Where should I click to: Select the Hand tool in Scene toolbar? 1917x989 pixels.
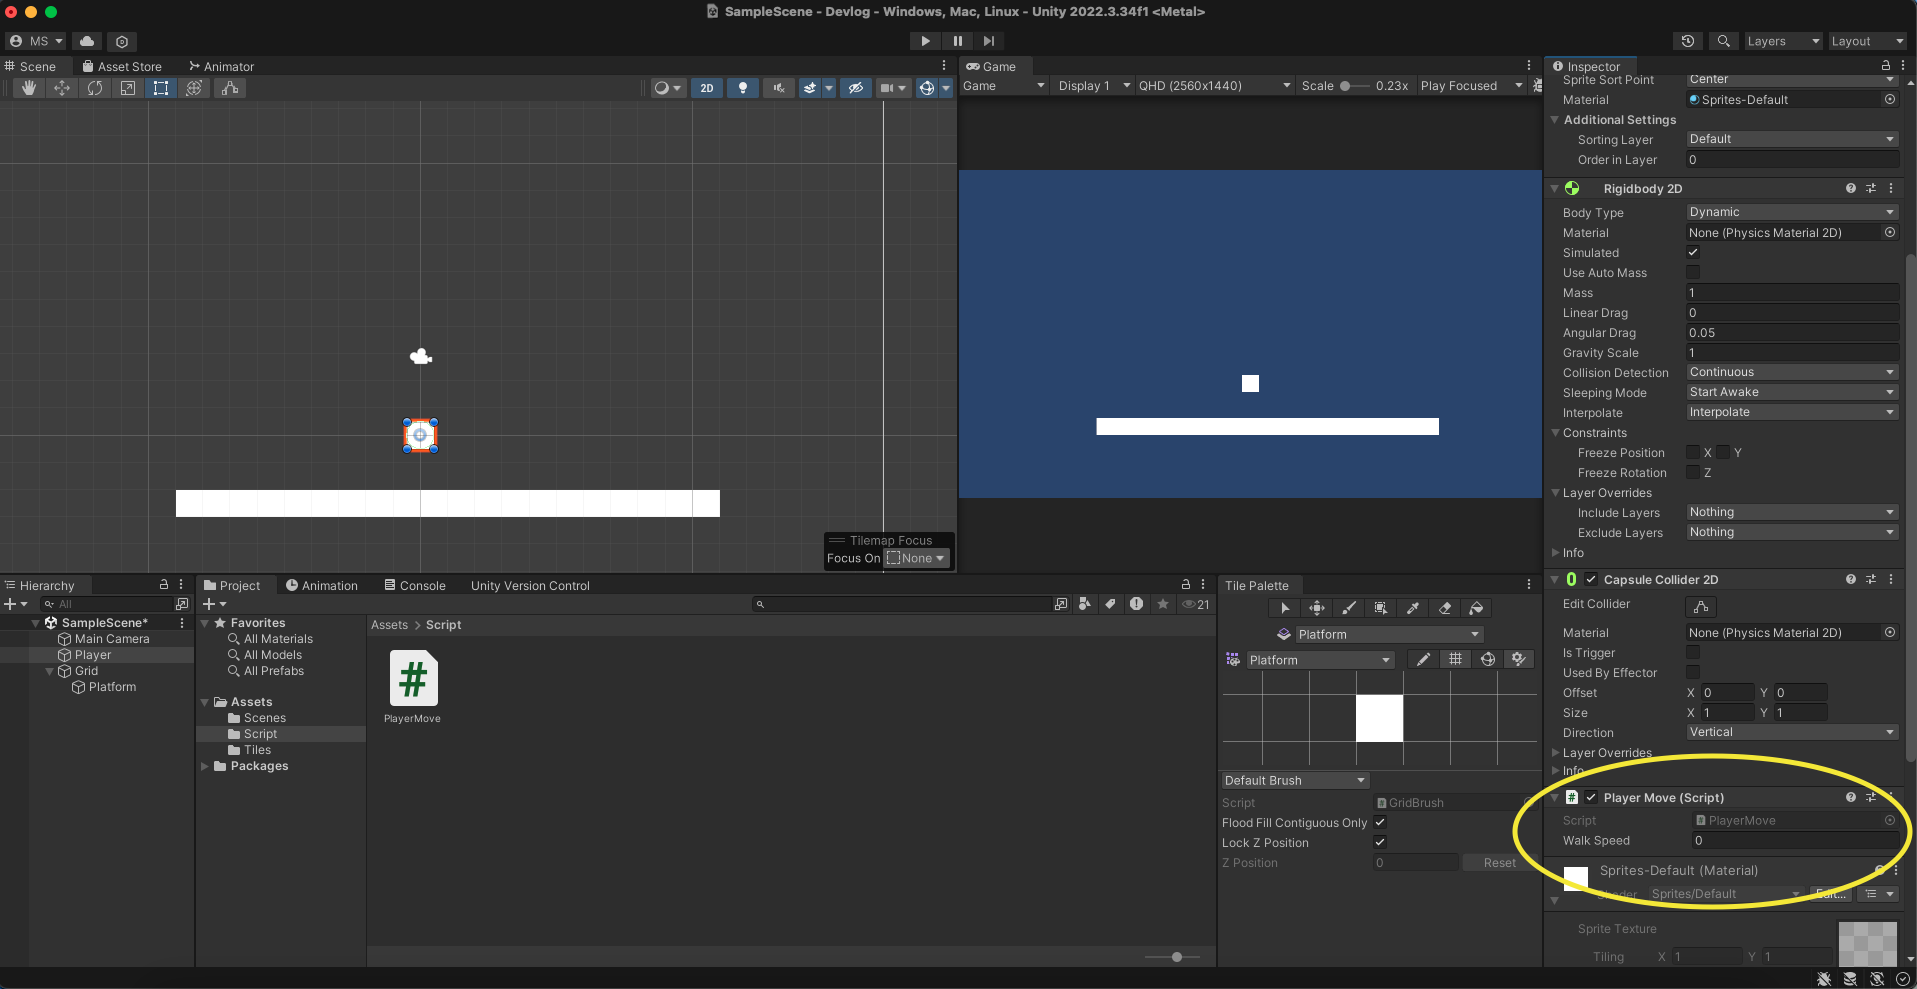29,88
